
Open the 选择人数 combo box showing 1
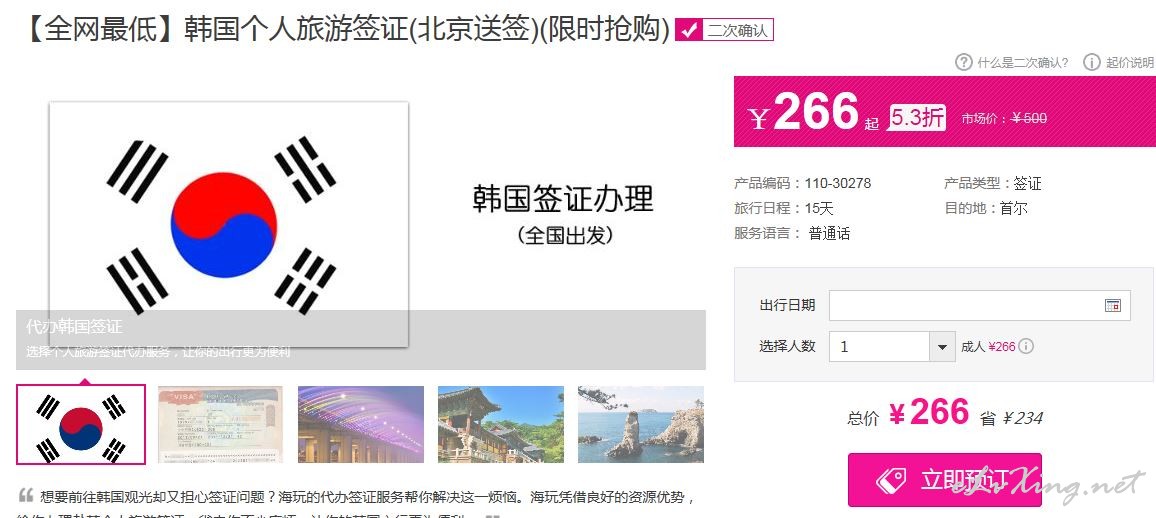click(892, 346)
